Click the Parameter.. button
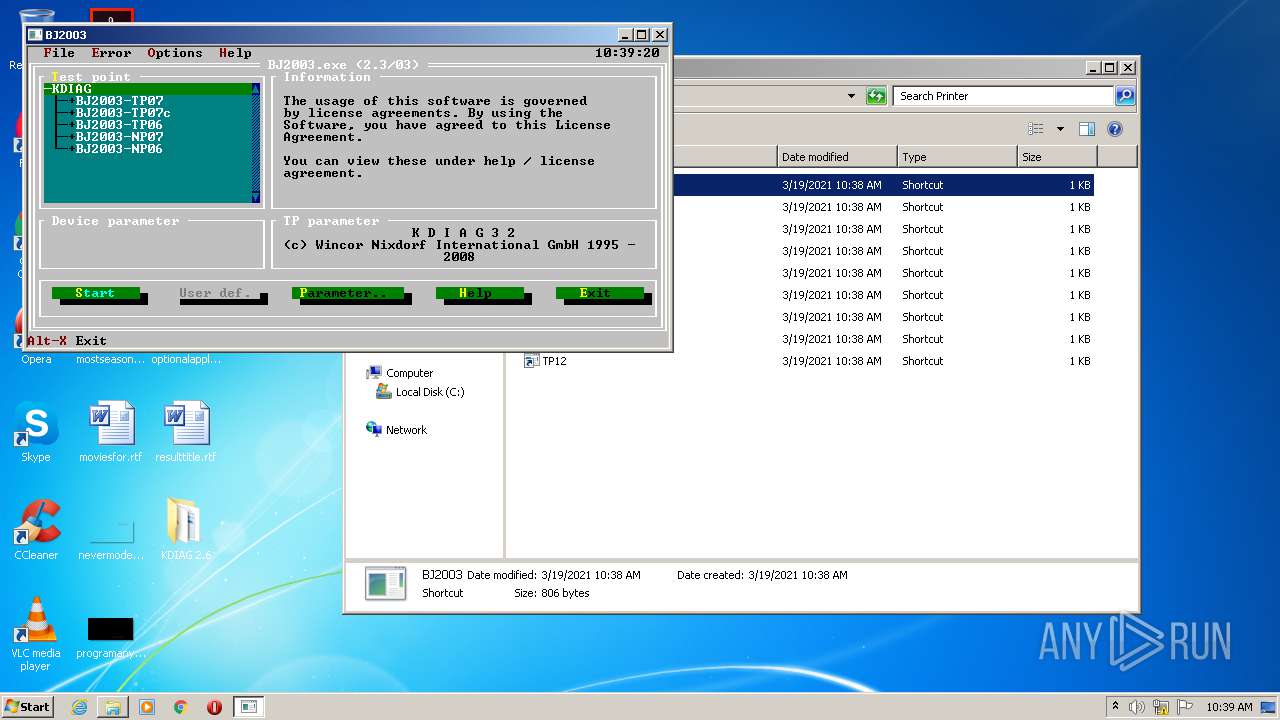The height and width of the screenshot is (720, 1280). tap(347, 293)
